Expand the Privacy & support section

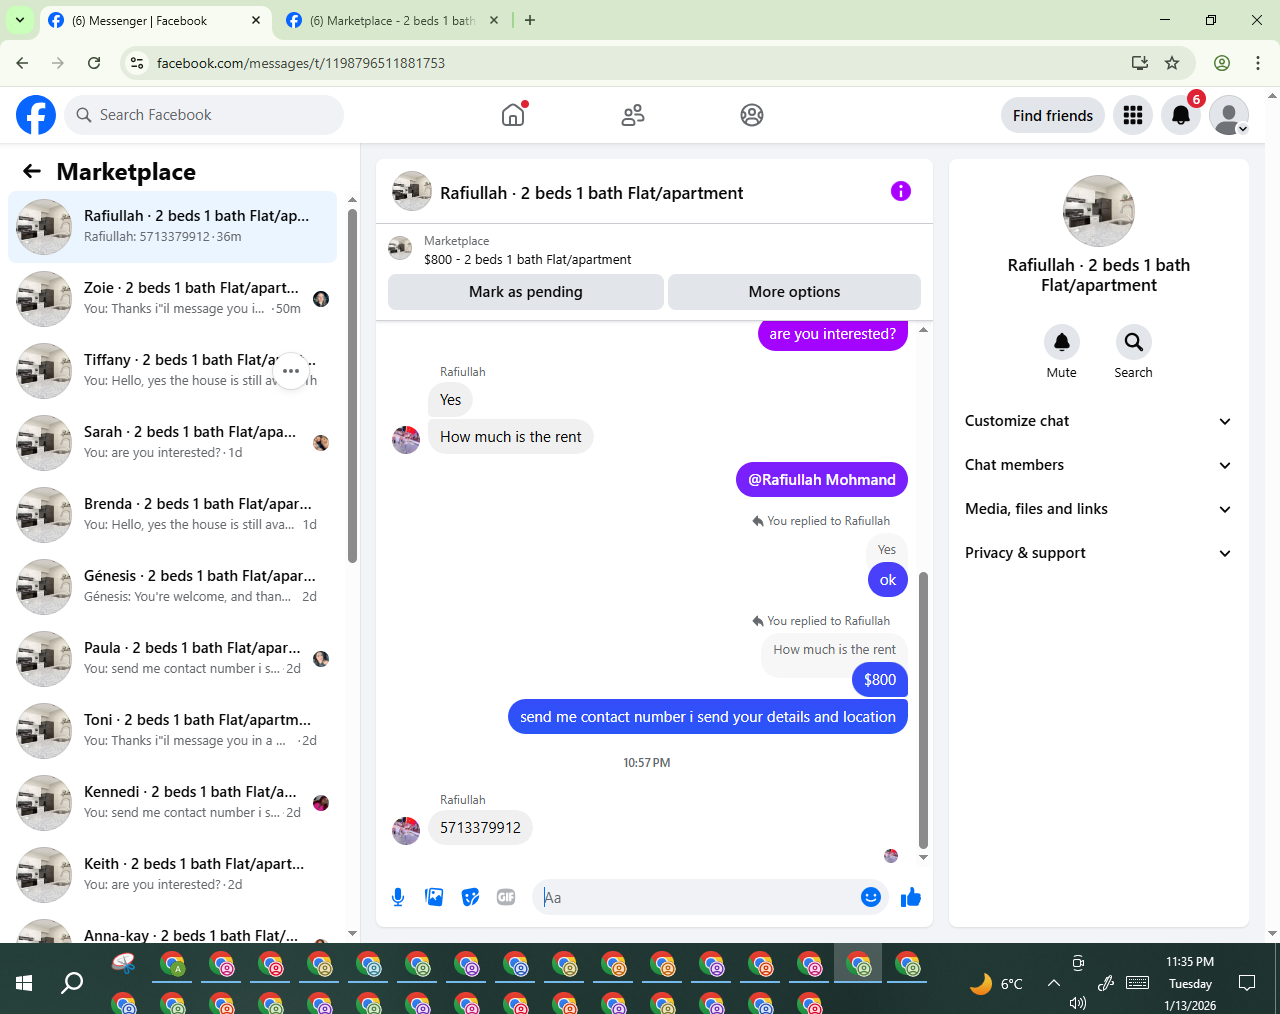pos(1098,553)
